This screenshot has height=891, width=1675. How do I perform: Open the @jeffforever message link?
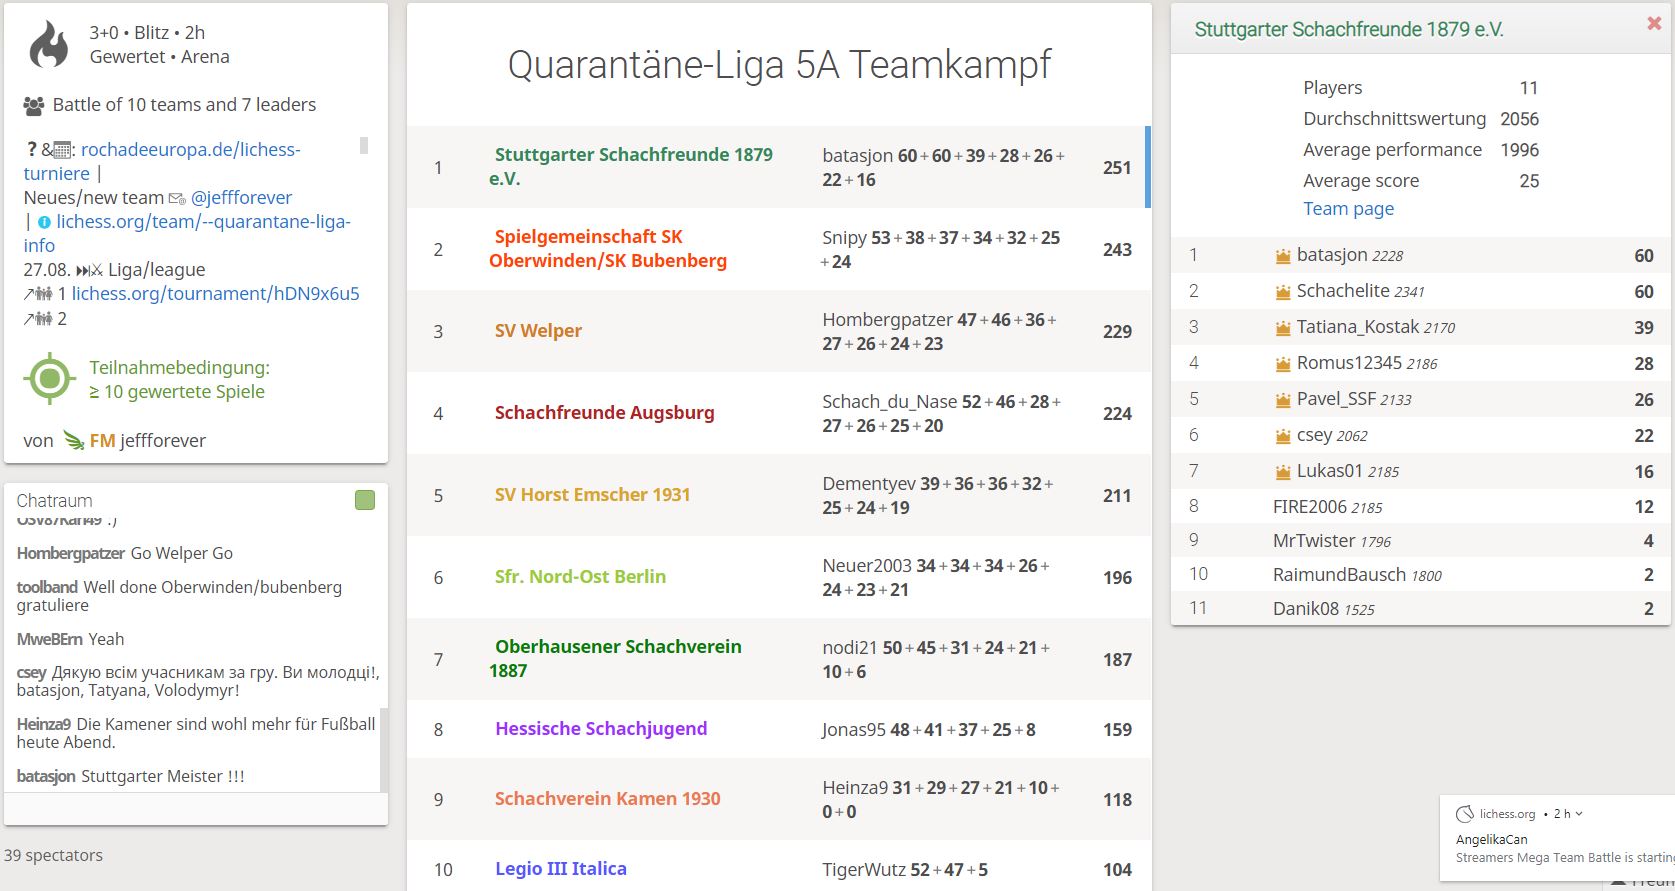[x=242, y=198]
